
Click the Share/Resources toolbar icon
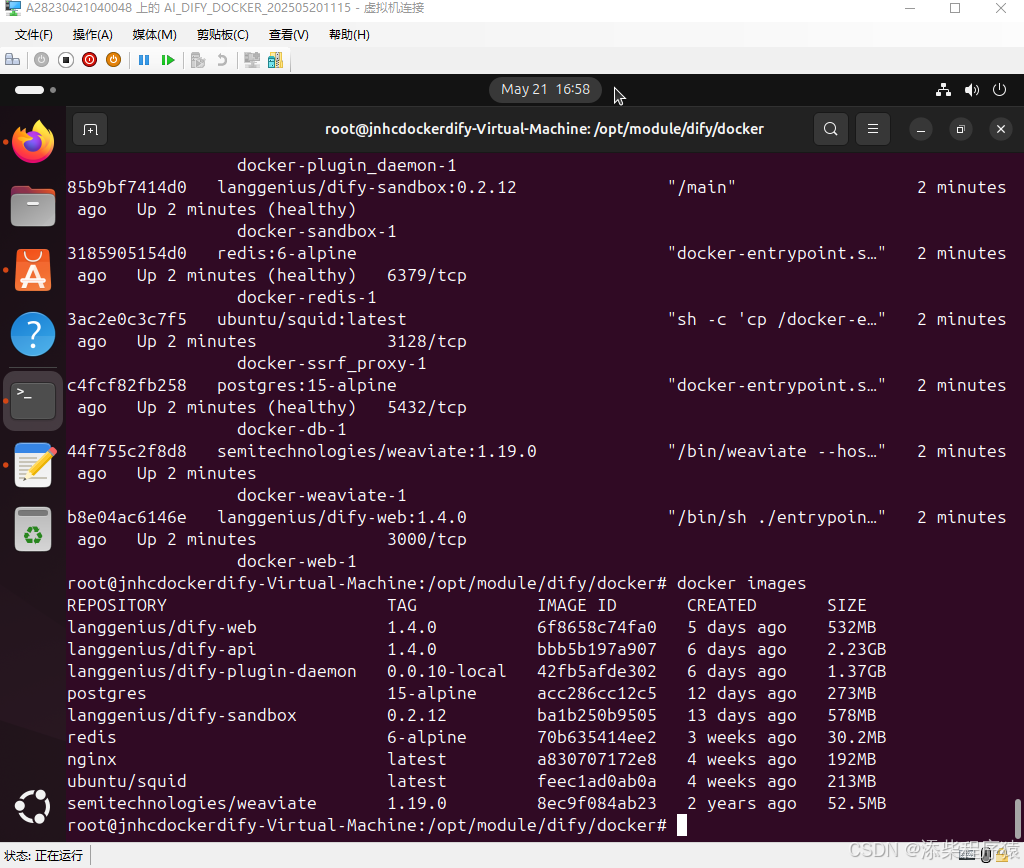pyautogui.click(x=276, y=60)
